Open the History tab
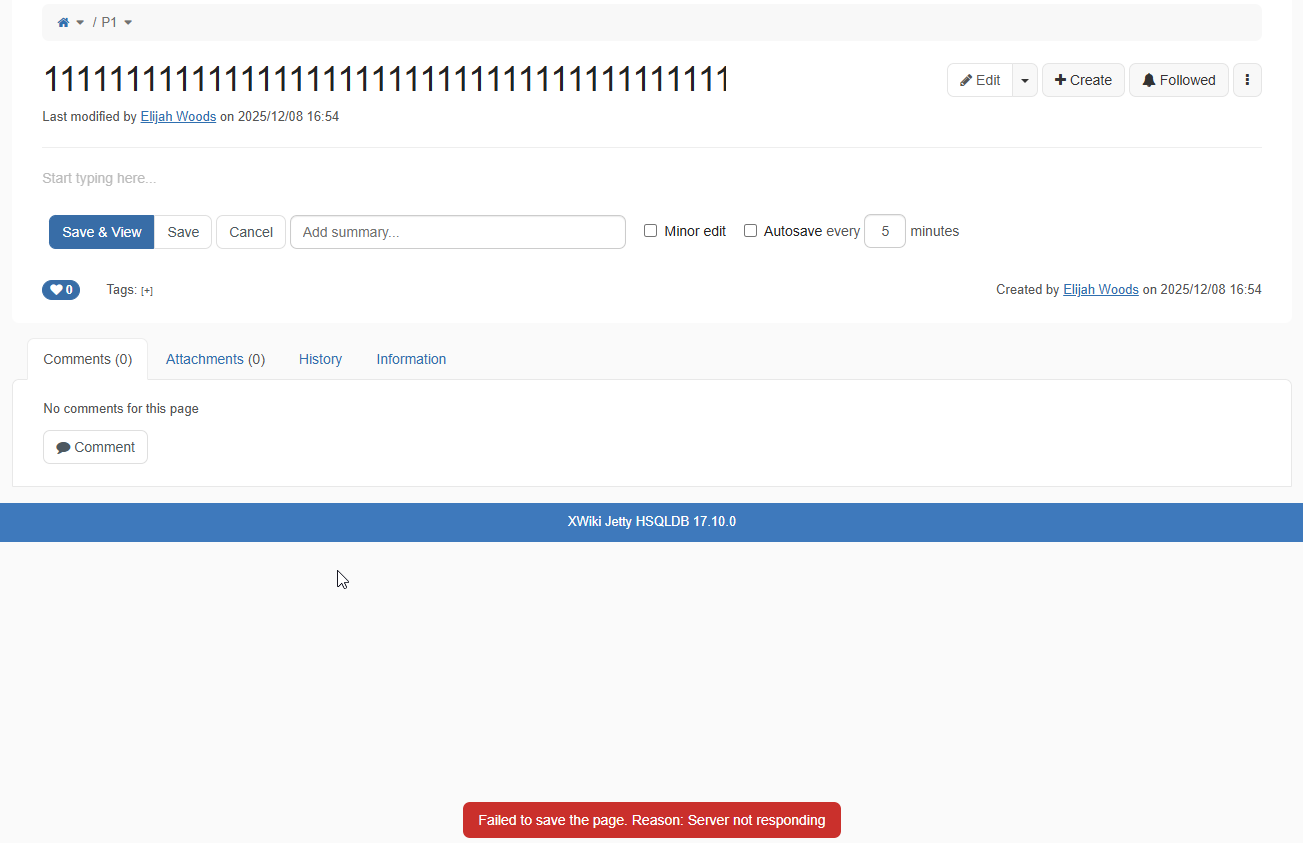The image size is (1303, 843). click(x=320, y=359)
